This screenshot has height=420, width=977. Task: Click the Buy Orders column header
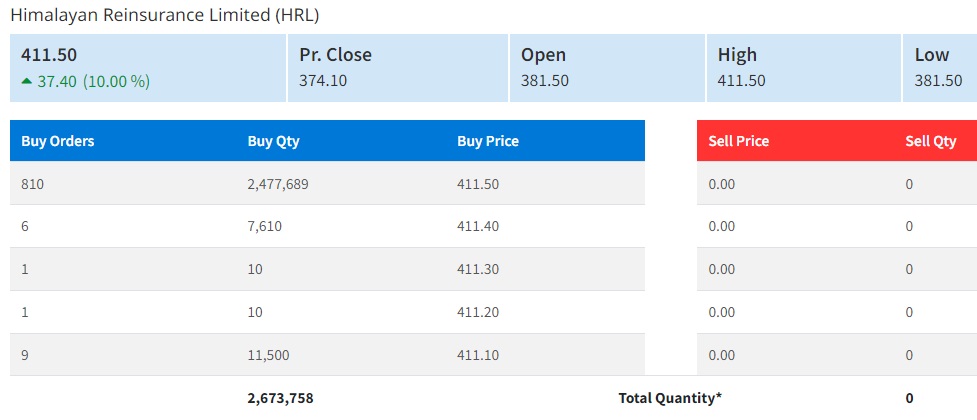[x=58, y=141]
